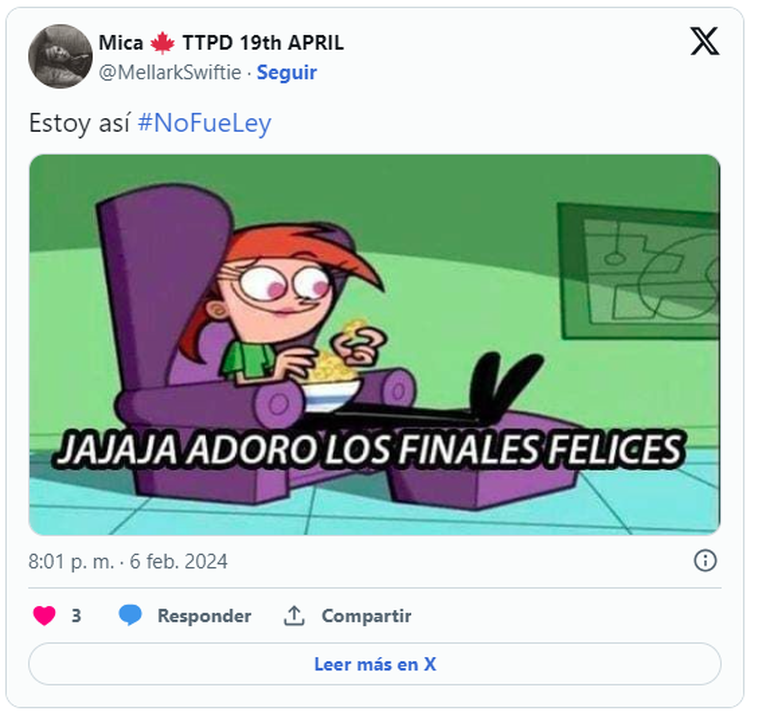Viewport: 770px width, 723px height.
Task: Click the display name Mica
Action: click(121, 43)
